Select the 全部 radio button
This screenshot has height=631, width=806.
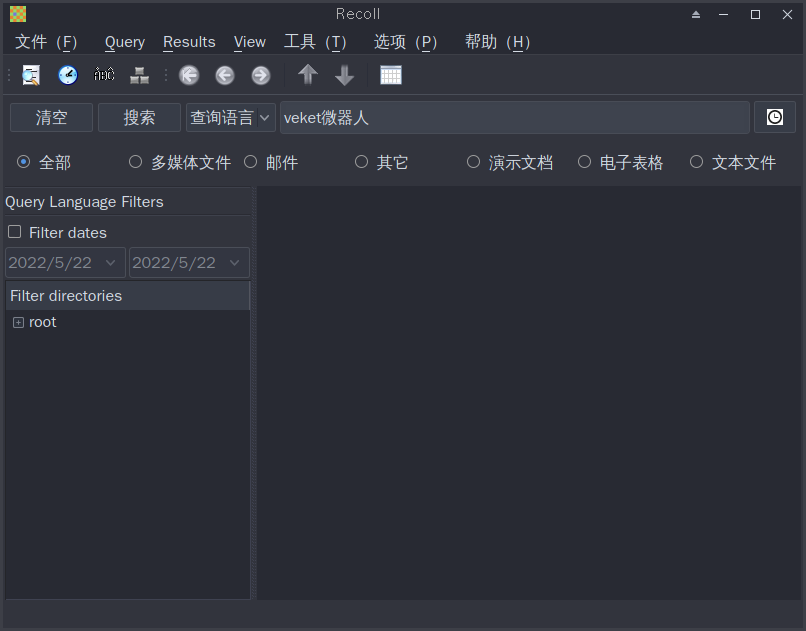click(23, 162)
